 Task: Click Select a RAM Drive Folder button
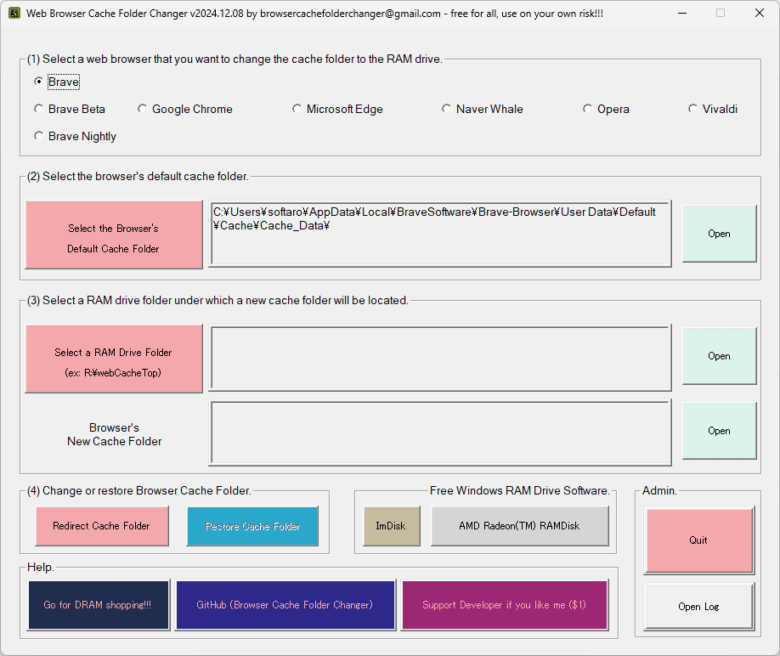(x=114, y=359)
